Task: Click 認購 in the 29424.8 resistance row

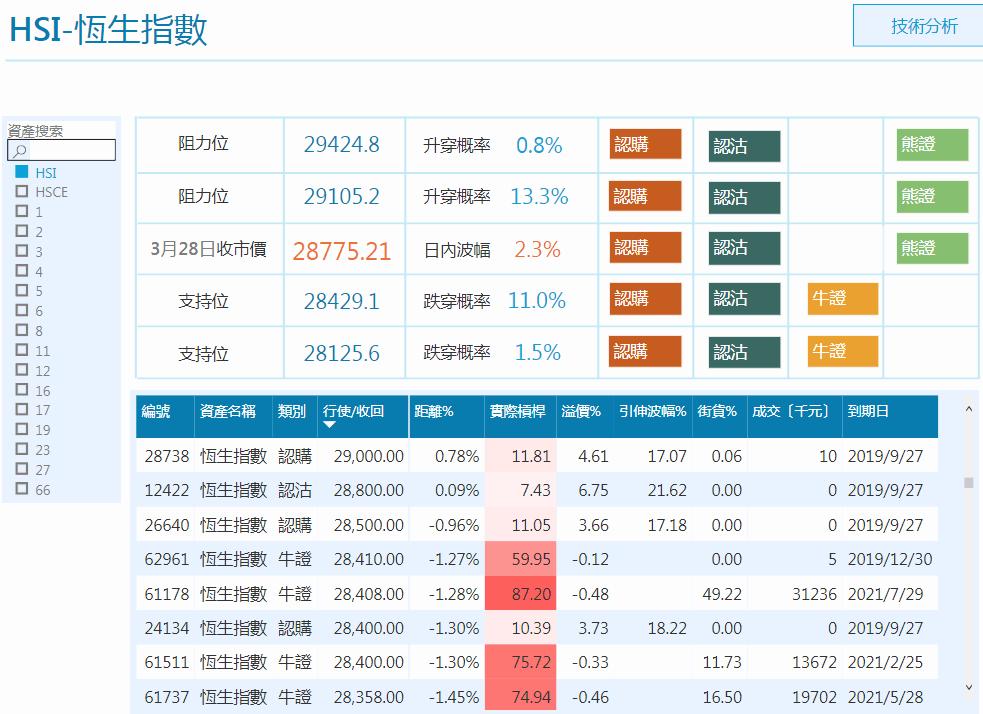Action: tap(644, 144)
